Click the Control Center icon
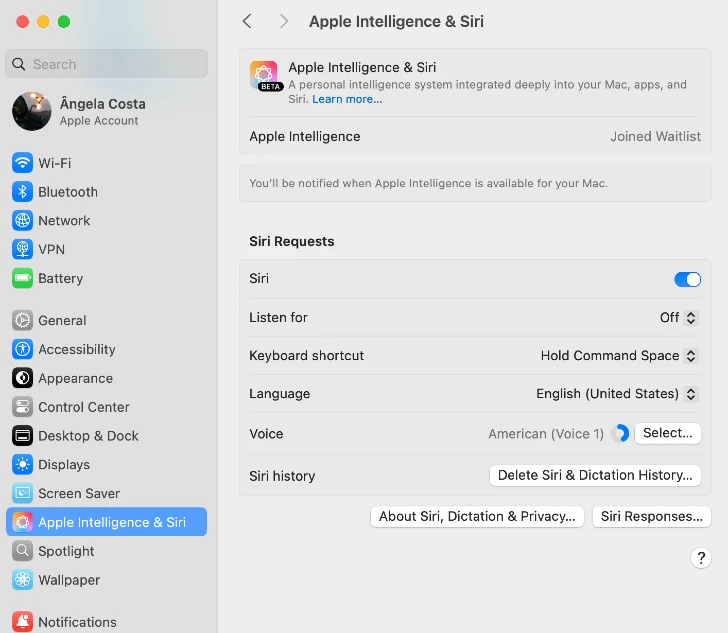The width and height of the screenshot is (728, 633). coord(22,407)
